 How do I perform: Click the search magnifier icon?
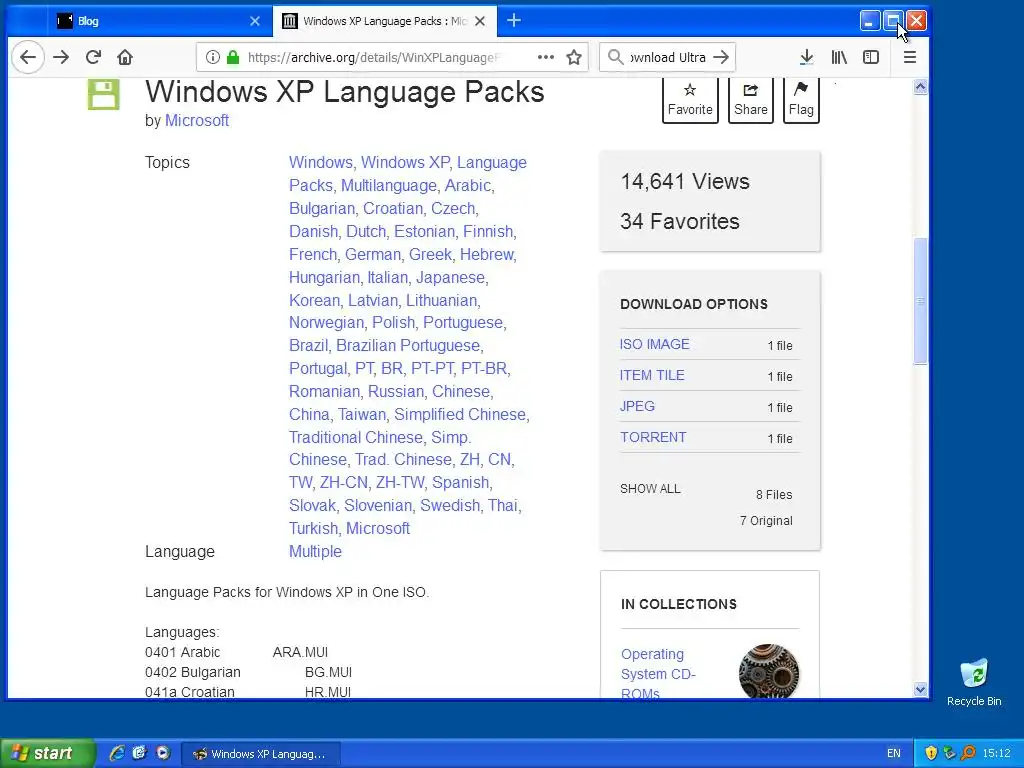(615, 57)
